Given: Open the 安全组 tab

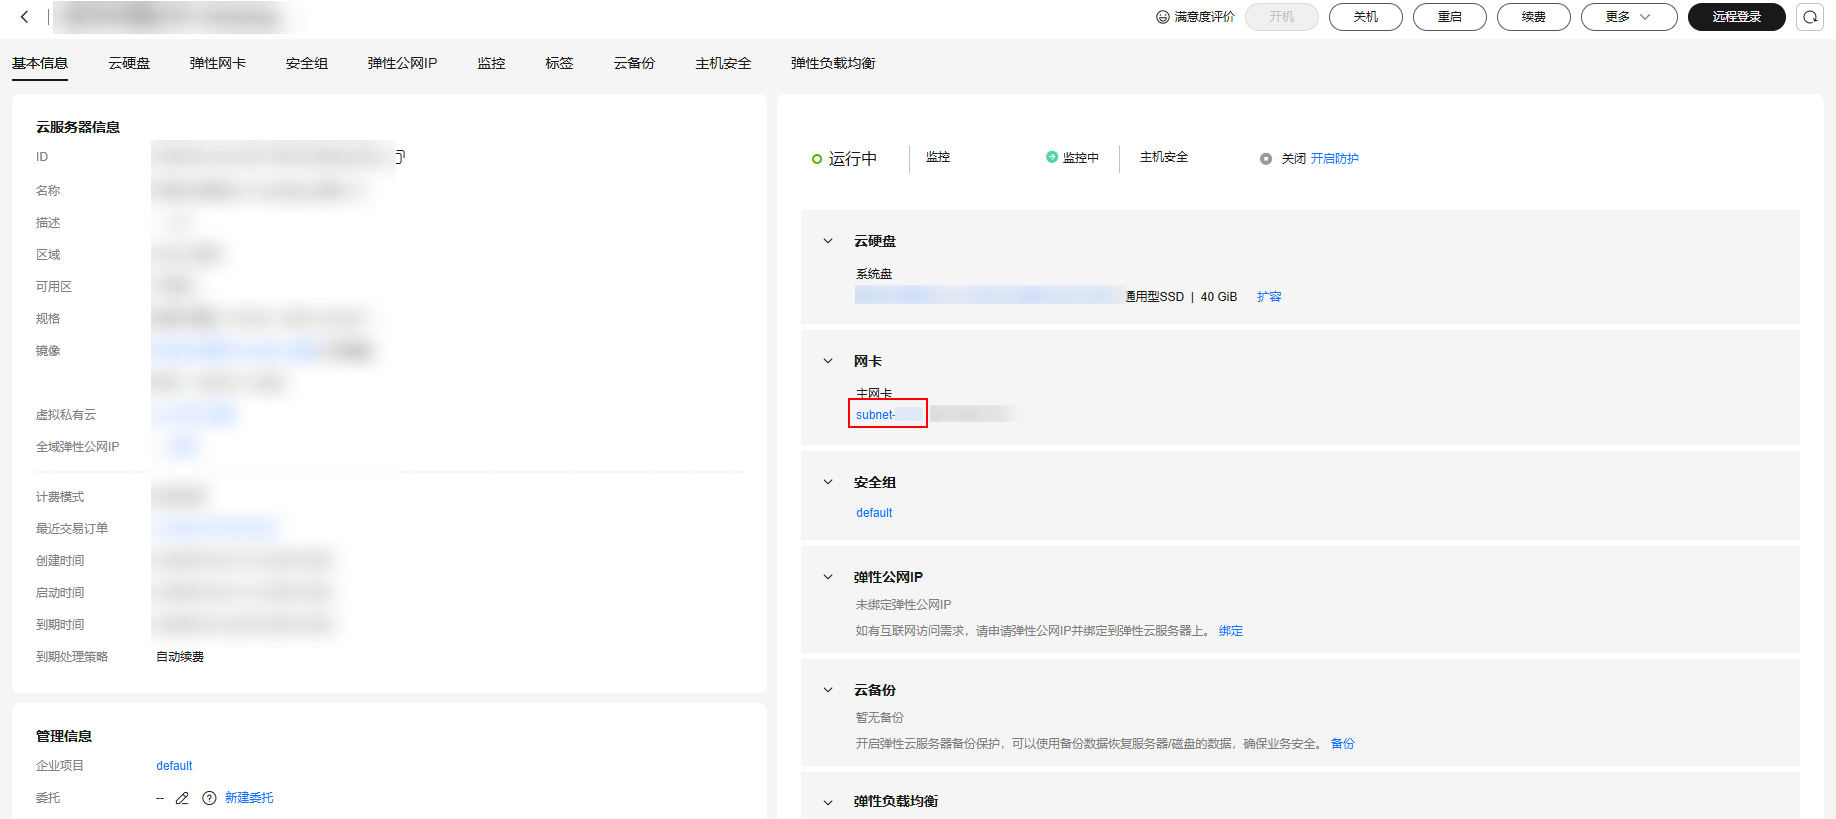Looking at the screenshot, I should [307, 63].
